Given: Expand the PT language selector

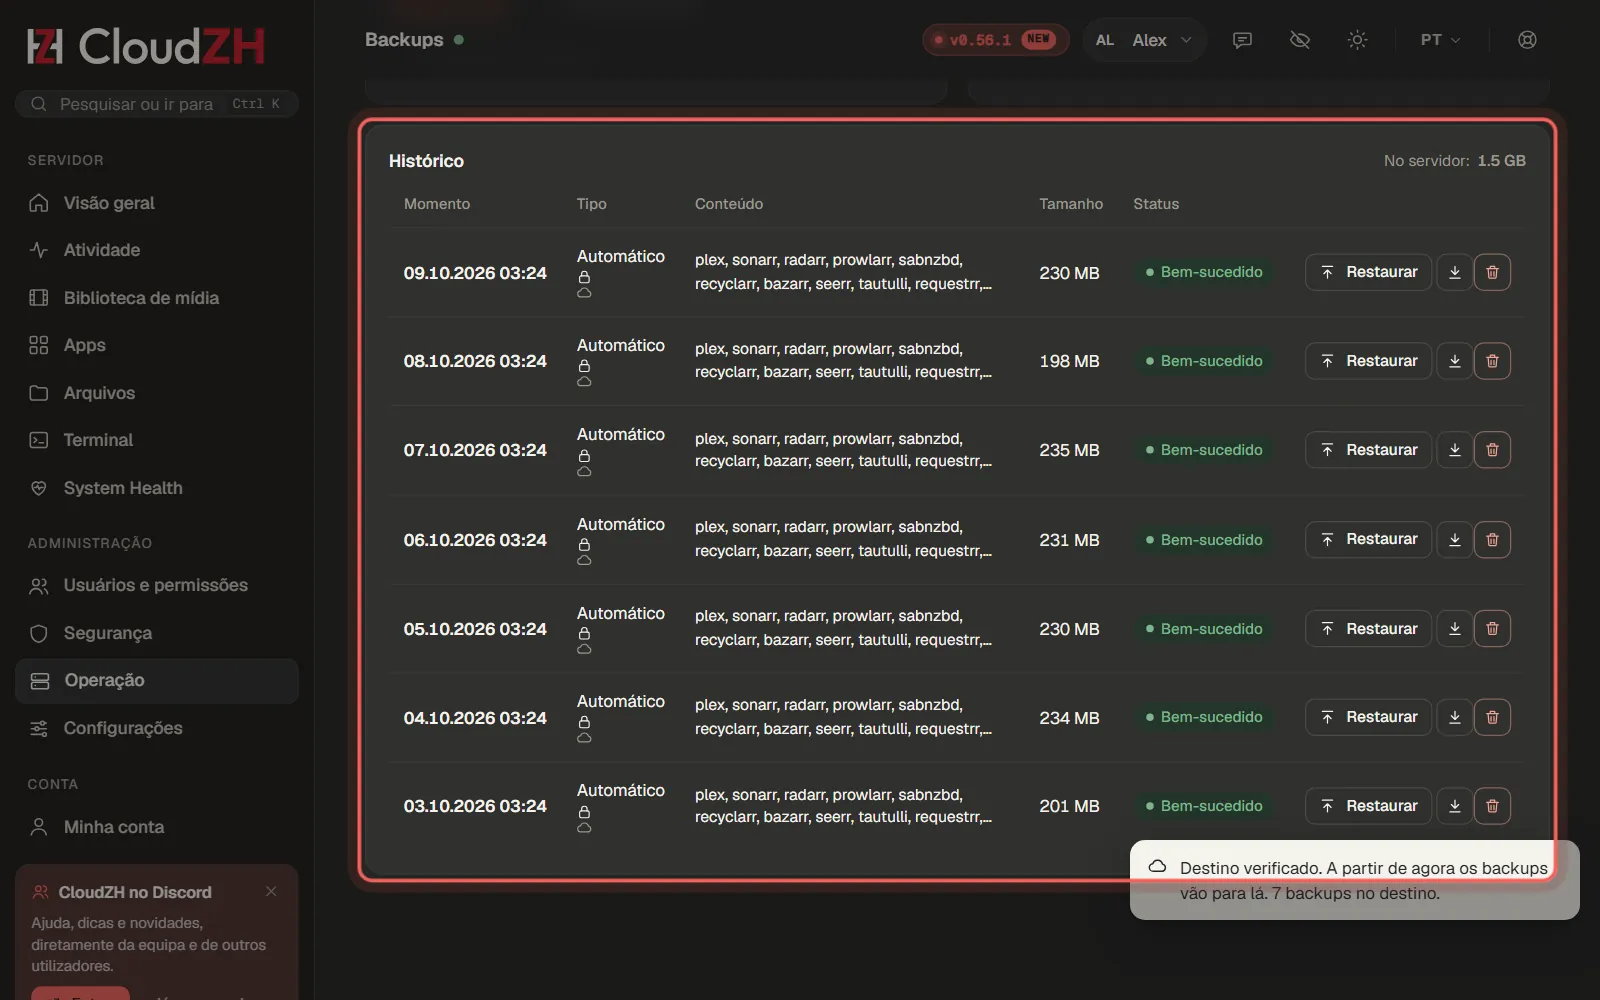Looking at the screenshot, I should click(x=1440, y=40).
